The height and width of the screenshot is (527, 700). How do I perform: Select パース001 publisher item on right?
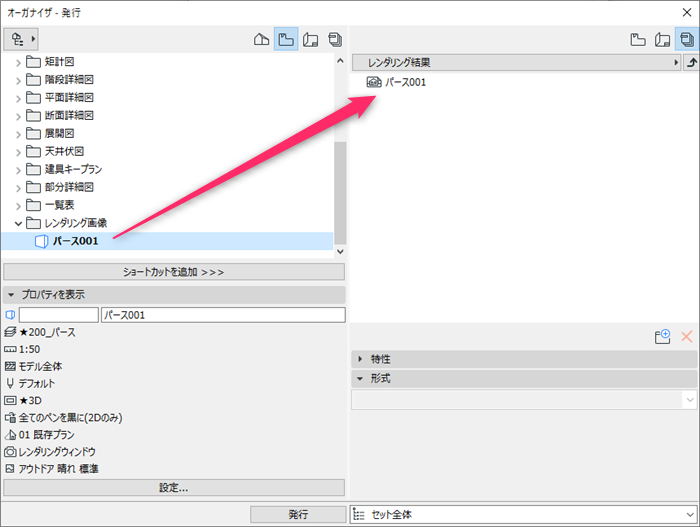coord(396,82)
